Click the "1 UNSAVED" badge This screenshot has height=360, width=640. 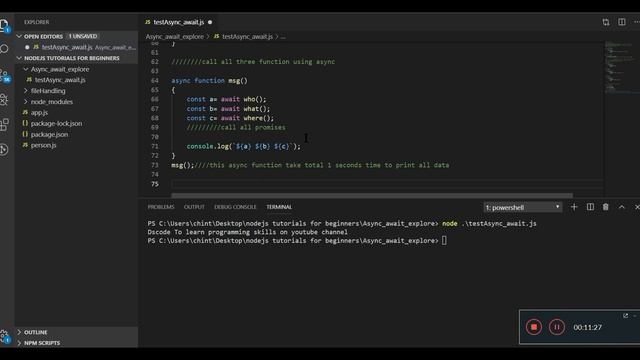(x=83, y=36)
